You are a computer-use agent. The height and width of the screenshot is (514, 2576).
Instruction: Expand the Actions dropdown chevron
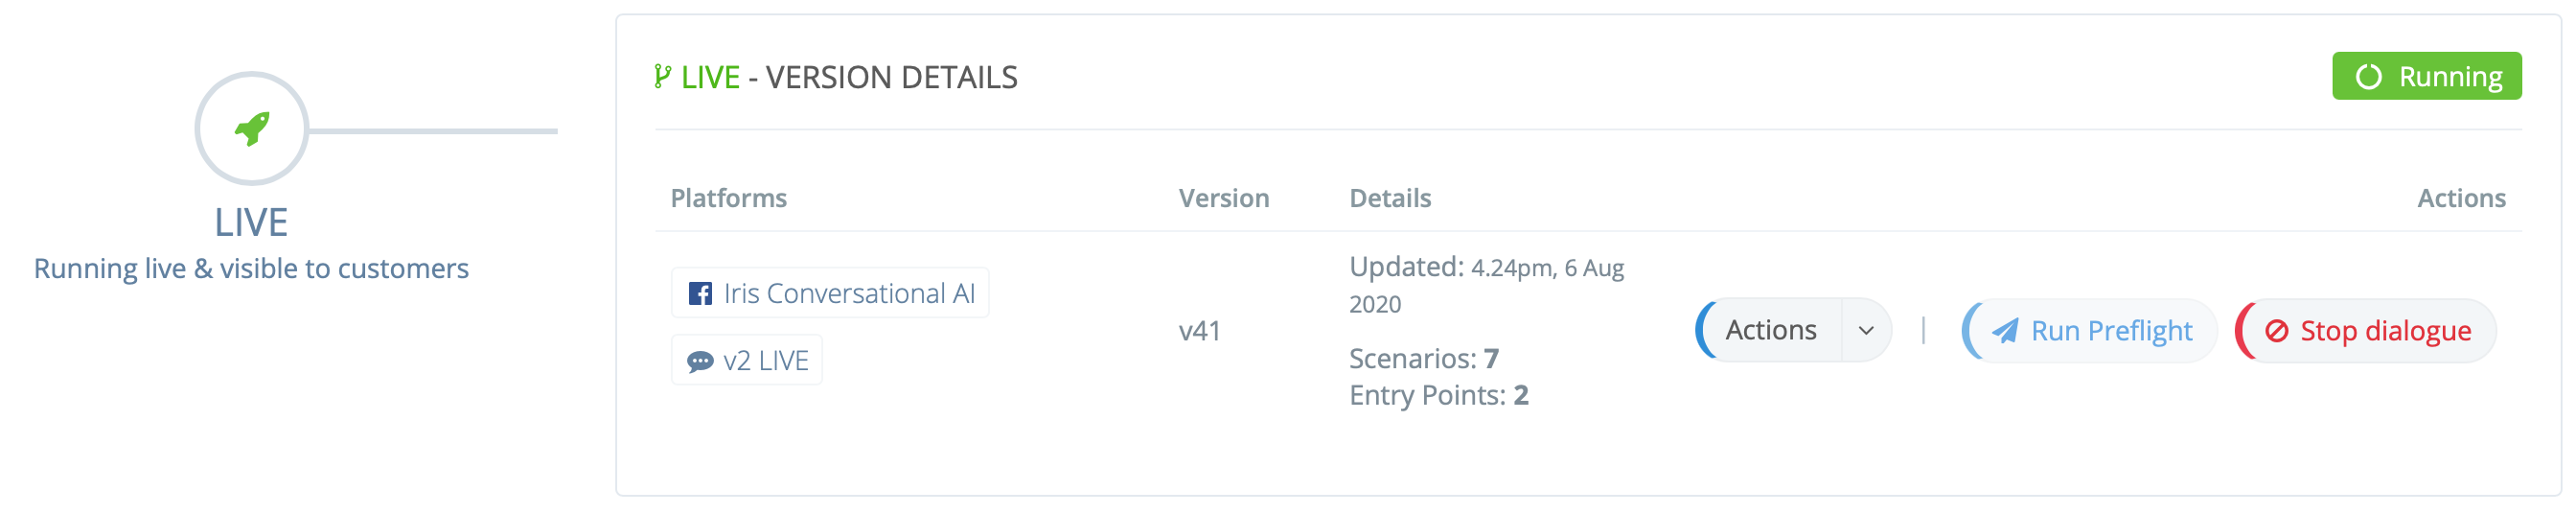(1866, 331)
